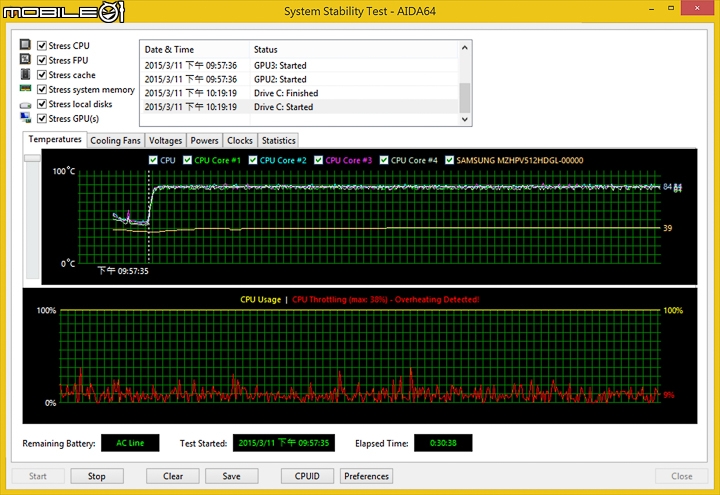Hide the CPU Core #3 graph line
Image resolution: width=720 pixels, height=495 pixels.
pyautogui.click(x=319, y=160)
